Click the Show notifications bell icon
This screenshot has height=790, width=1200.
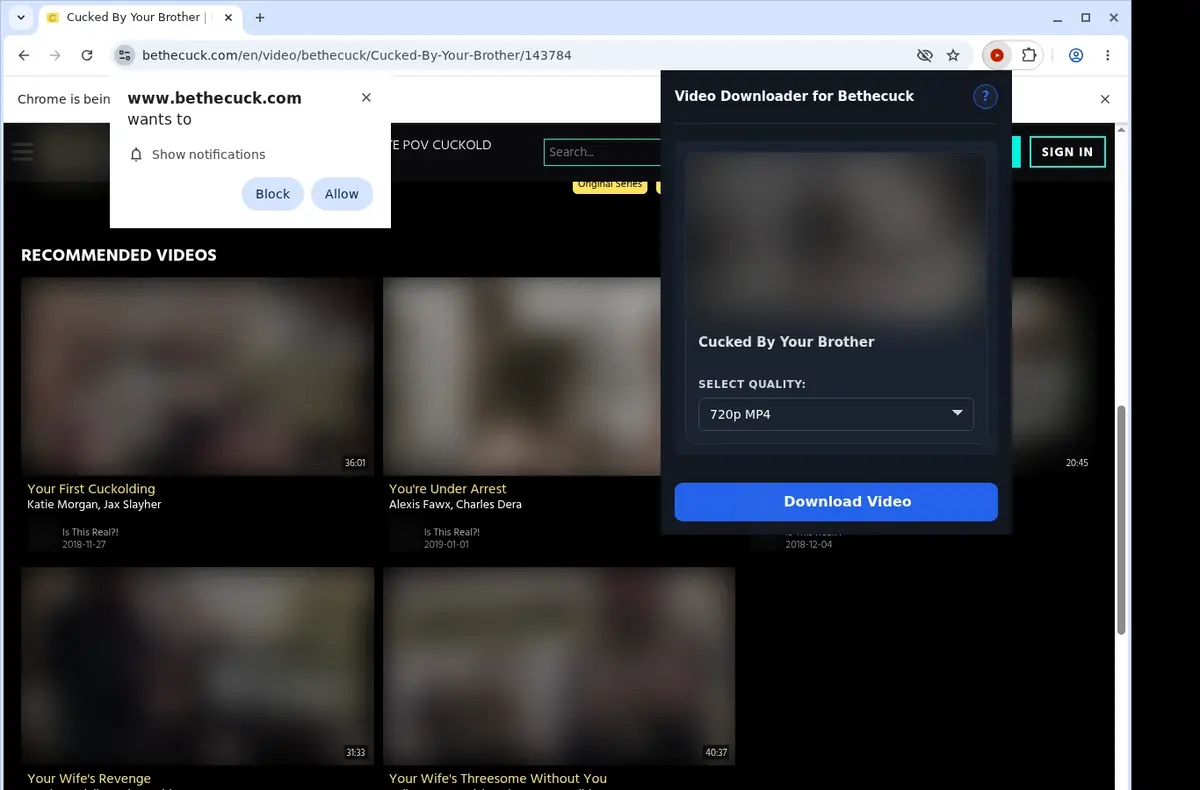click(137, 154)
